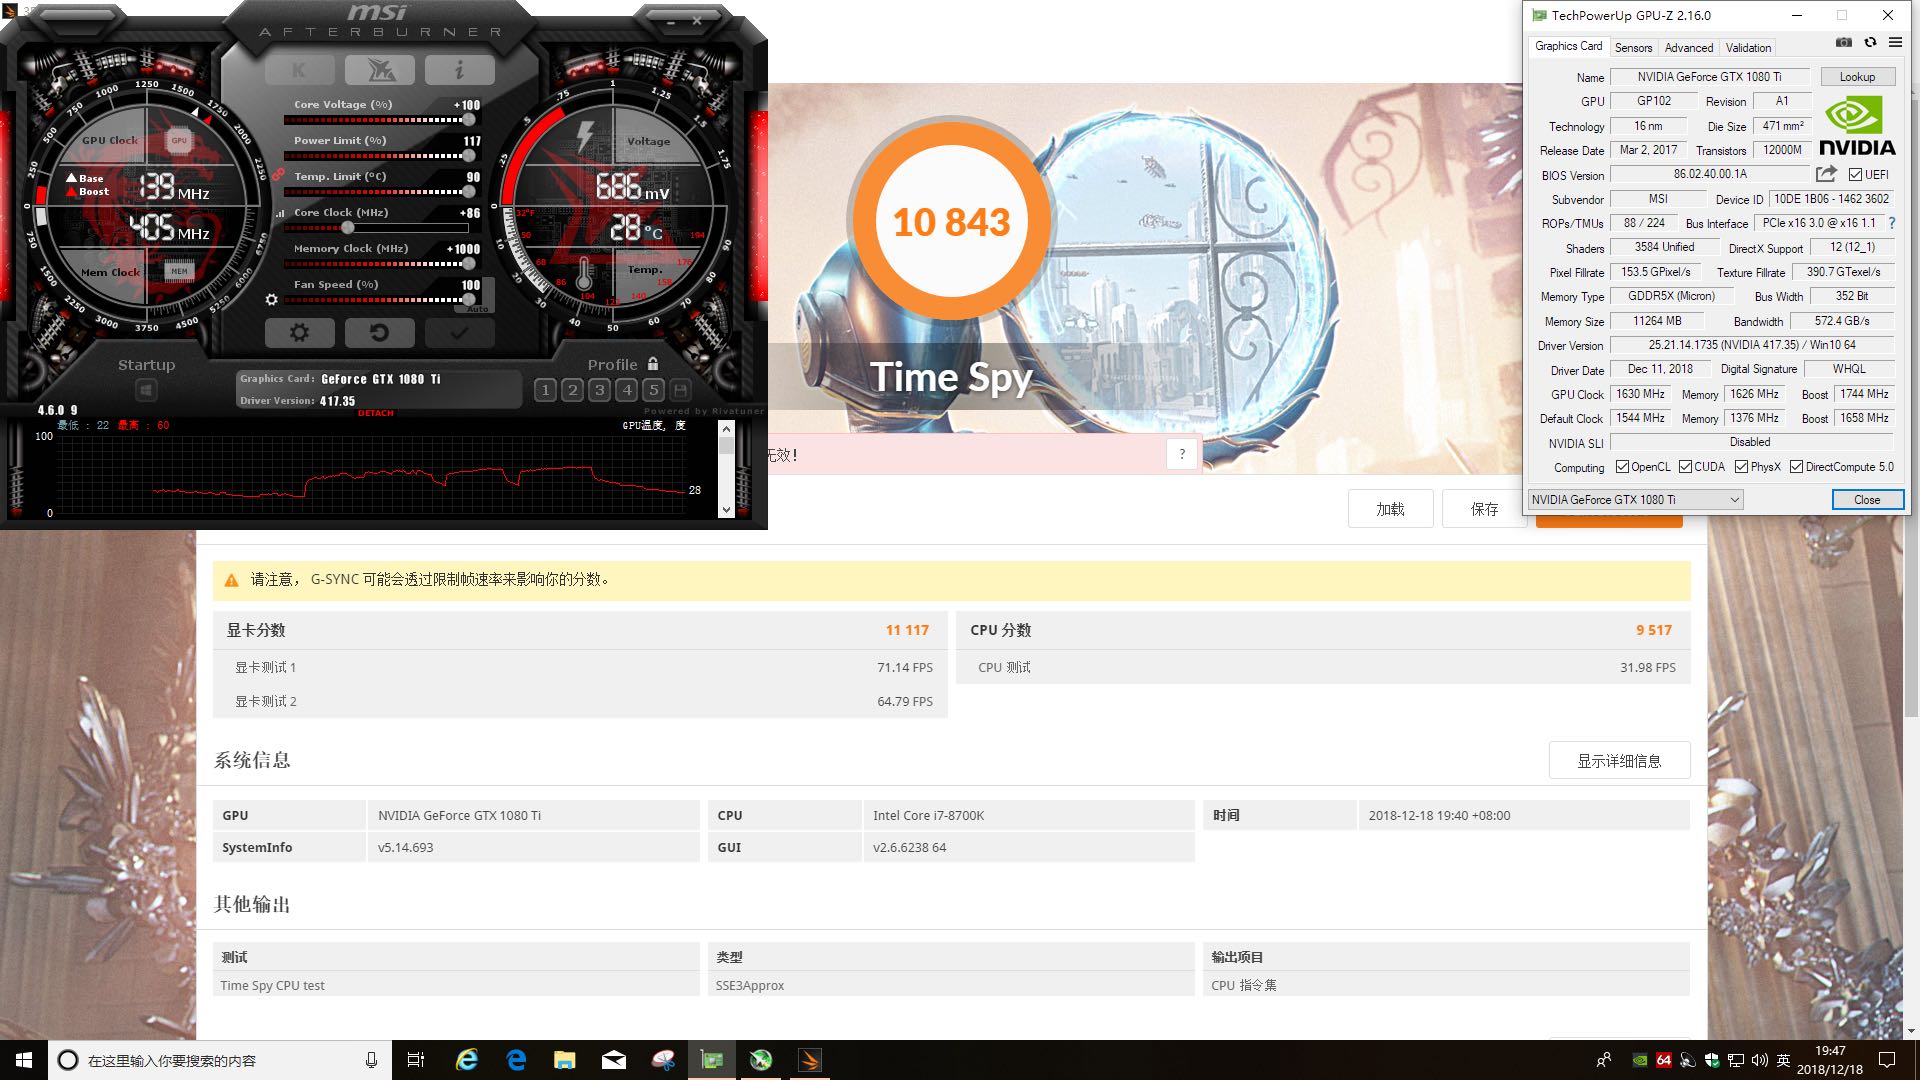Open the Windows Start menu
The width and height of the screenshot is (1920, 1080).
(x=24, y=1060)
